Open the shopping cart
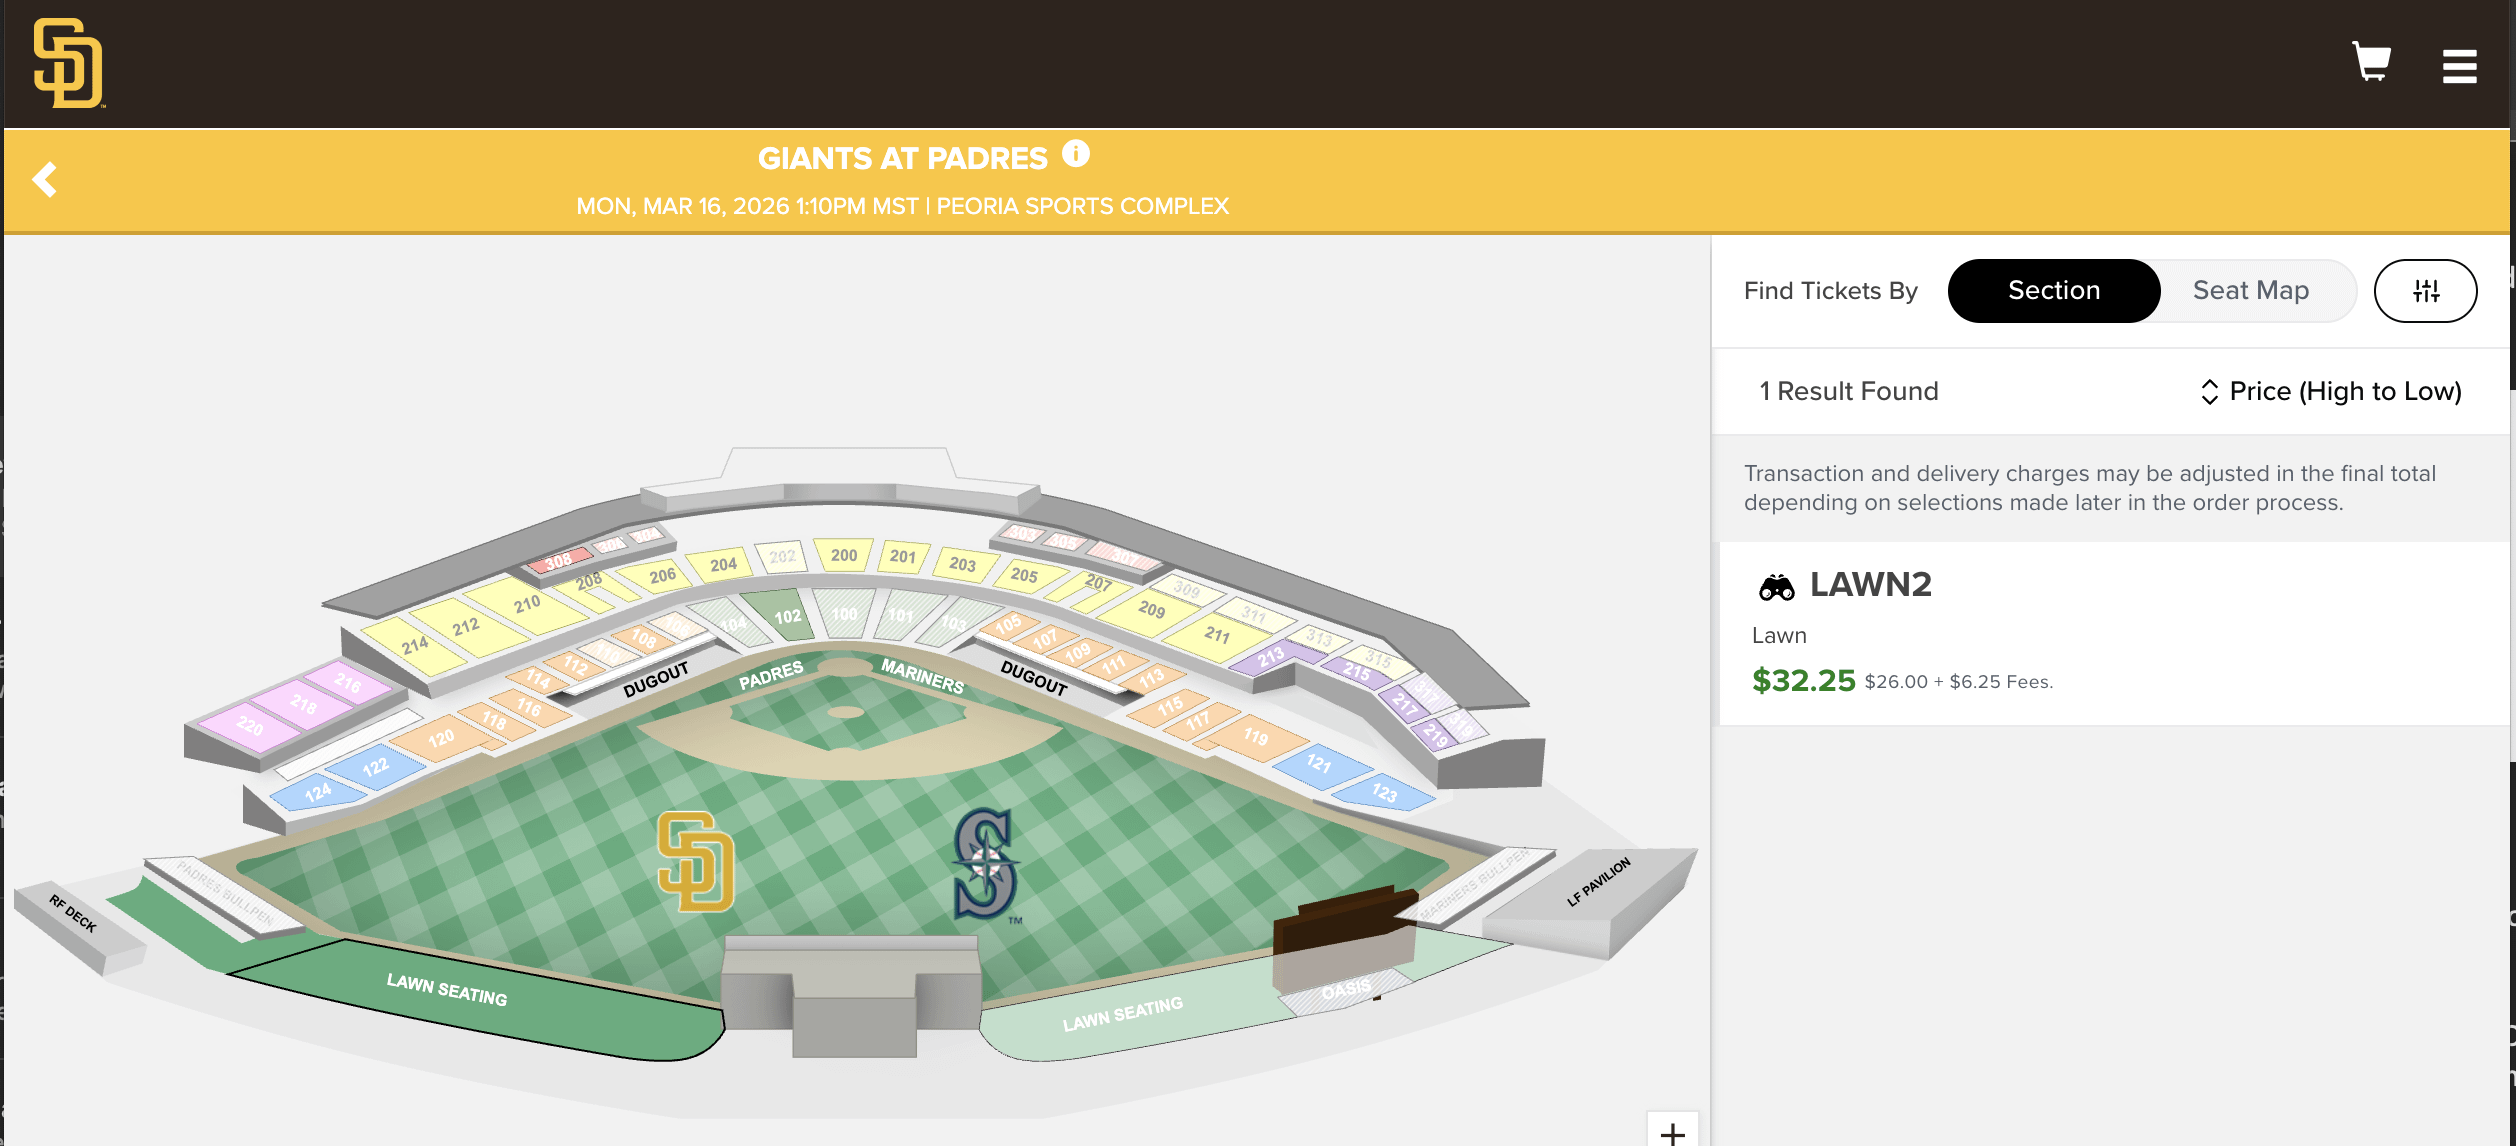This screenshot has height=1146, width=2516. tap(2371, 62)
